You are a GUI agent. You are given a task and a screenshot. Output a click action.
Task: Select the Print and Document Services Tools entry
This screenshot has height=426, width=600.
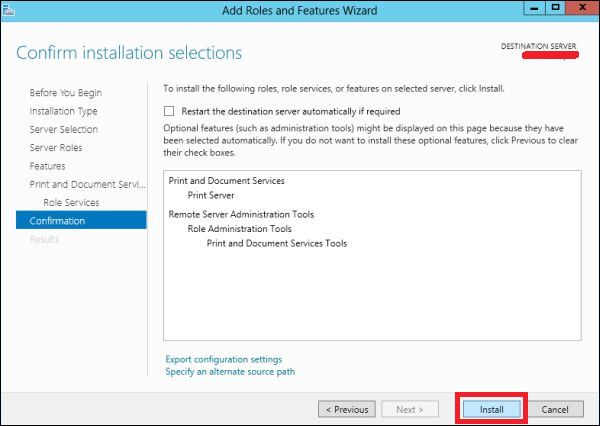(276, 243)
